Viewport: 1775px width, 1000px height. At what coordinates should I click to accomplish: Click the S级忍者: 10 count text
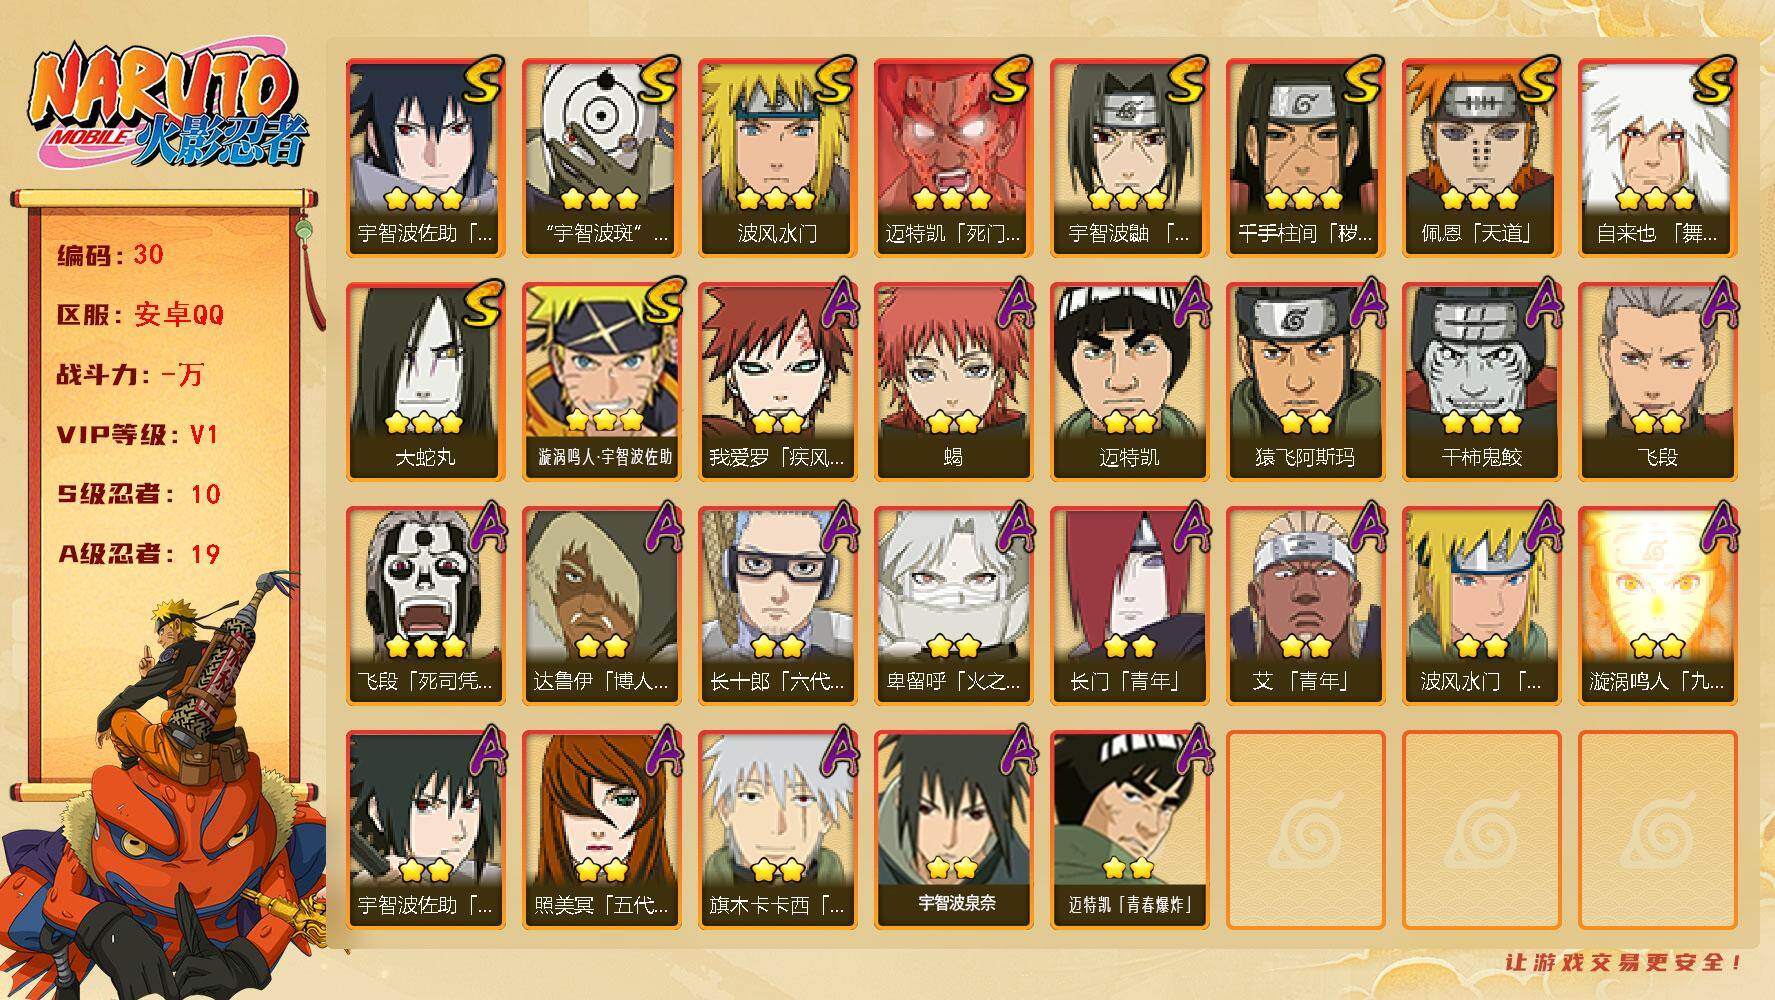click(139, 494)
